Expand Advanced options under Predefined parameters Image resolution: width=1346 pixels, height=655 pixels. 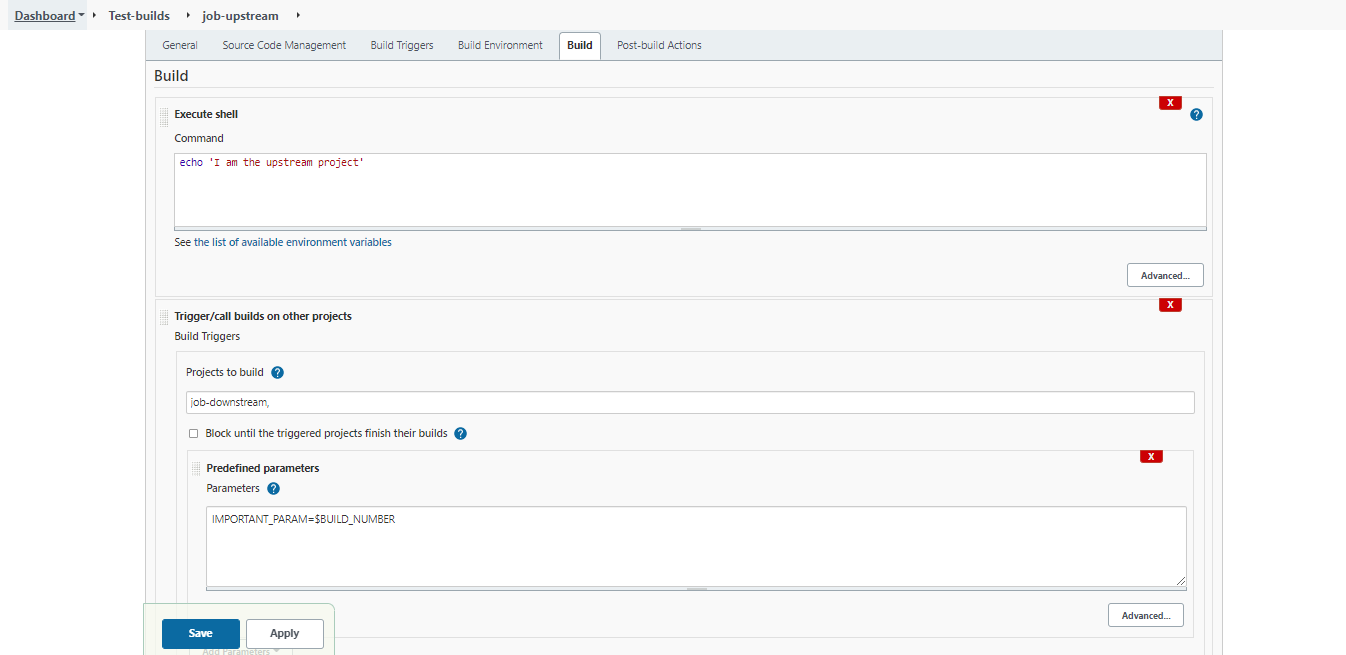[x=1146, y=615]
